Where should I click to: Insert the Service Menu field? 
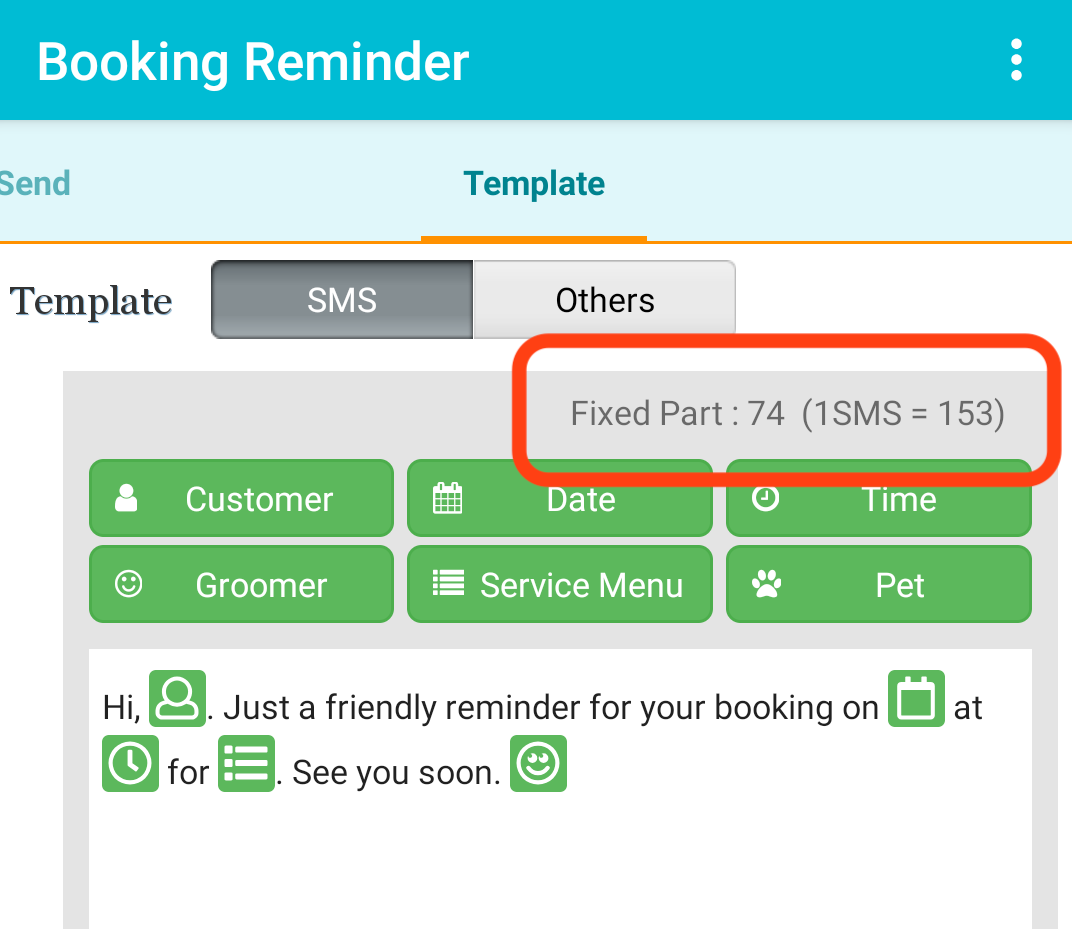click(560, 584)
